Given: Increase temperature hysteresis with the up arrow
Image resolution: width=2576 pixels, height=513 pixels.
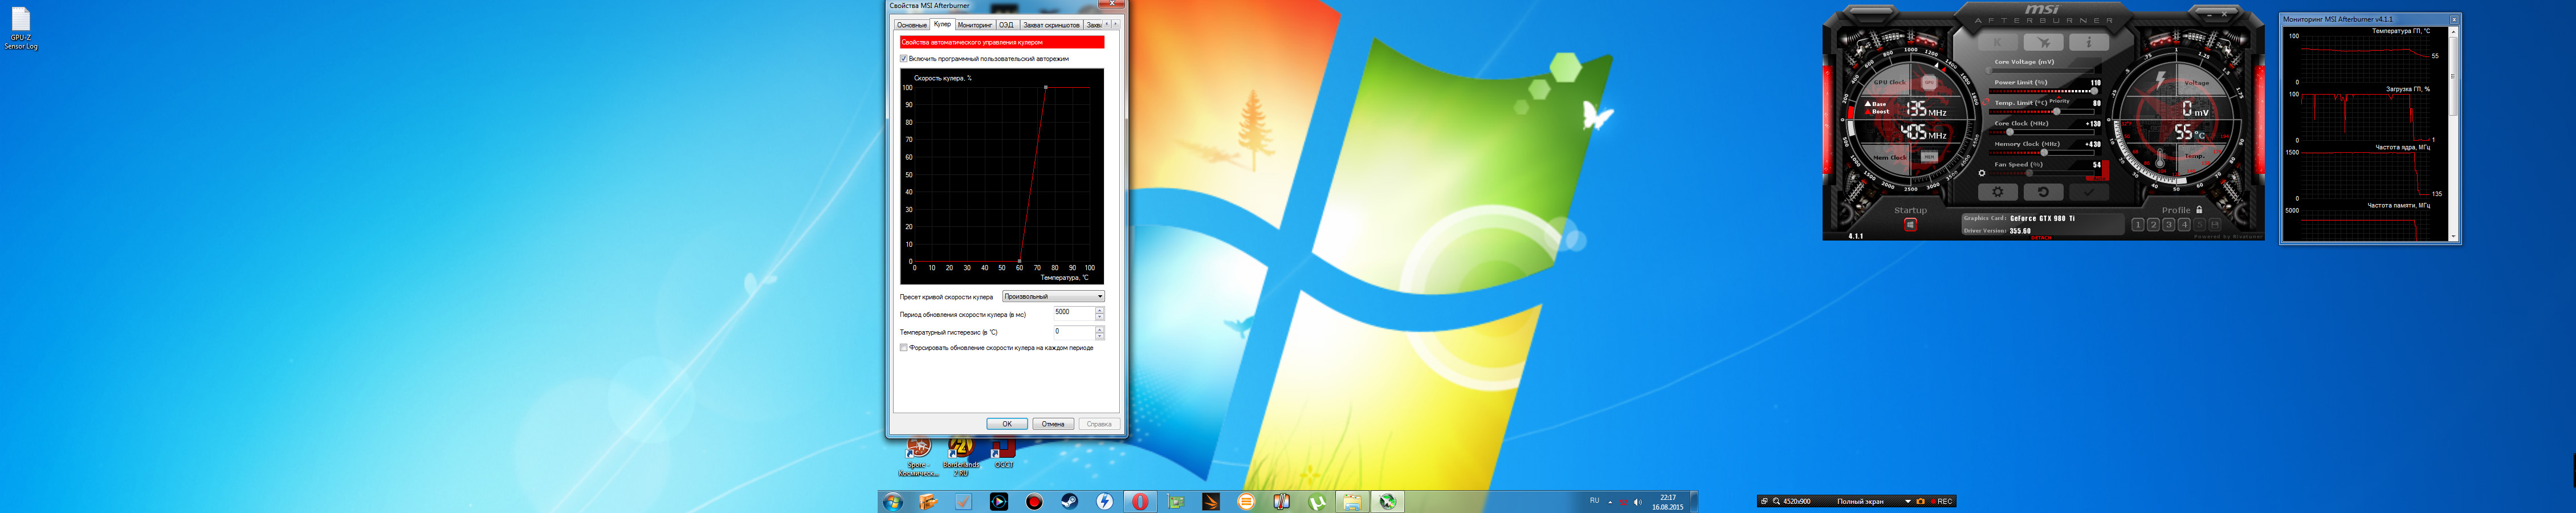Looking at the screenshot, I should (1099, 329).
